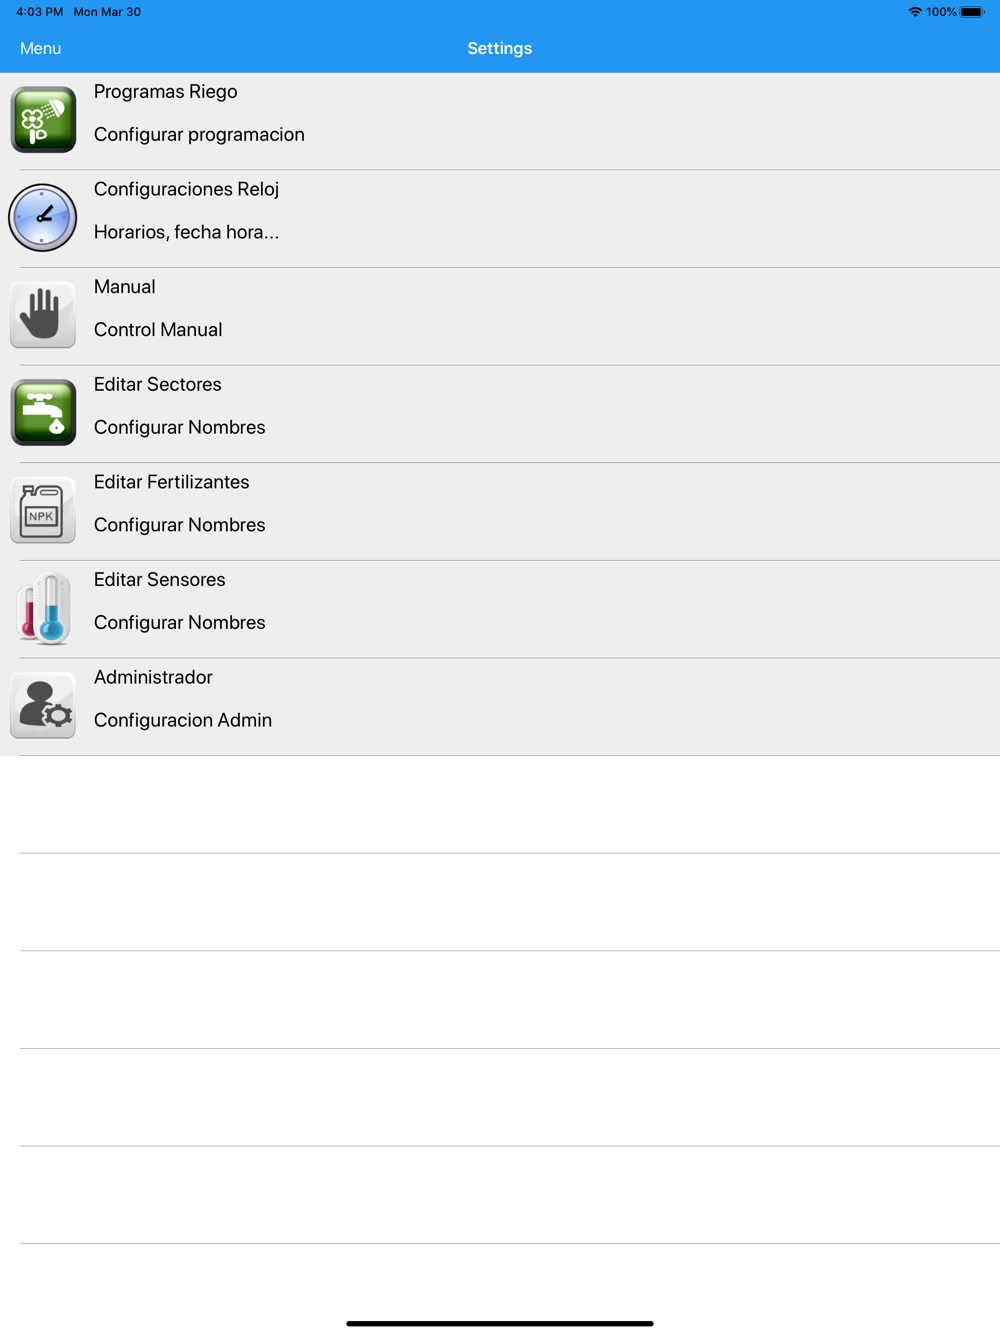
Task: Tap the blue clock icon
Action: pyautogui.click(x=43, y=217)
